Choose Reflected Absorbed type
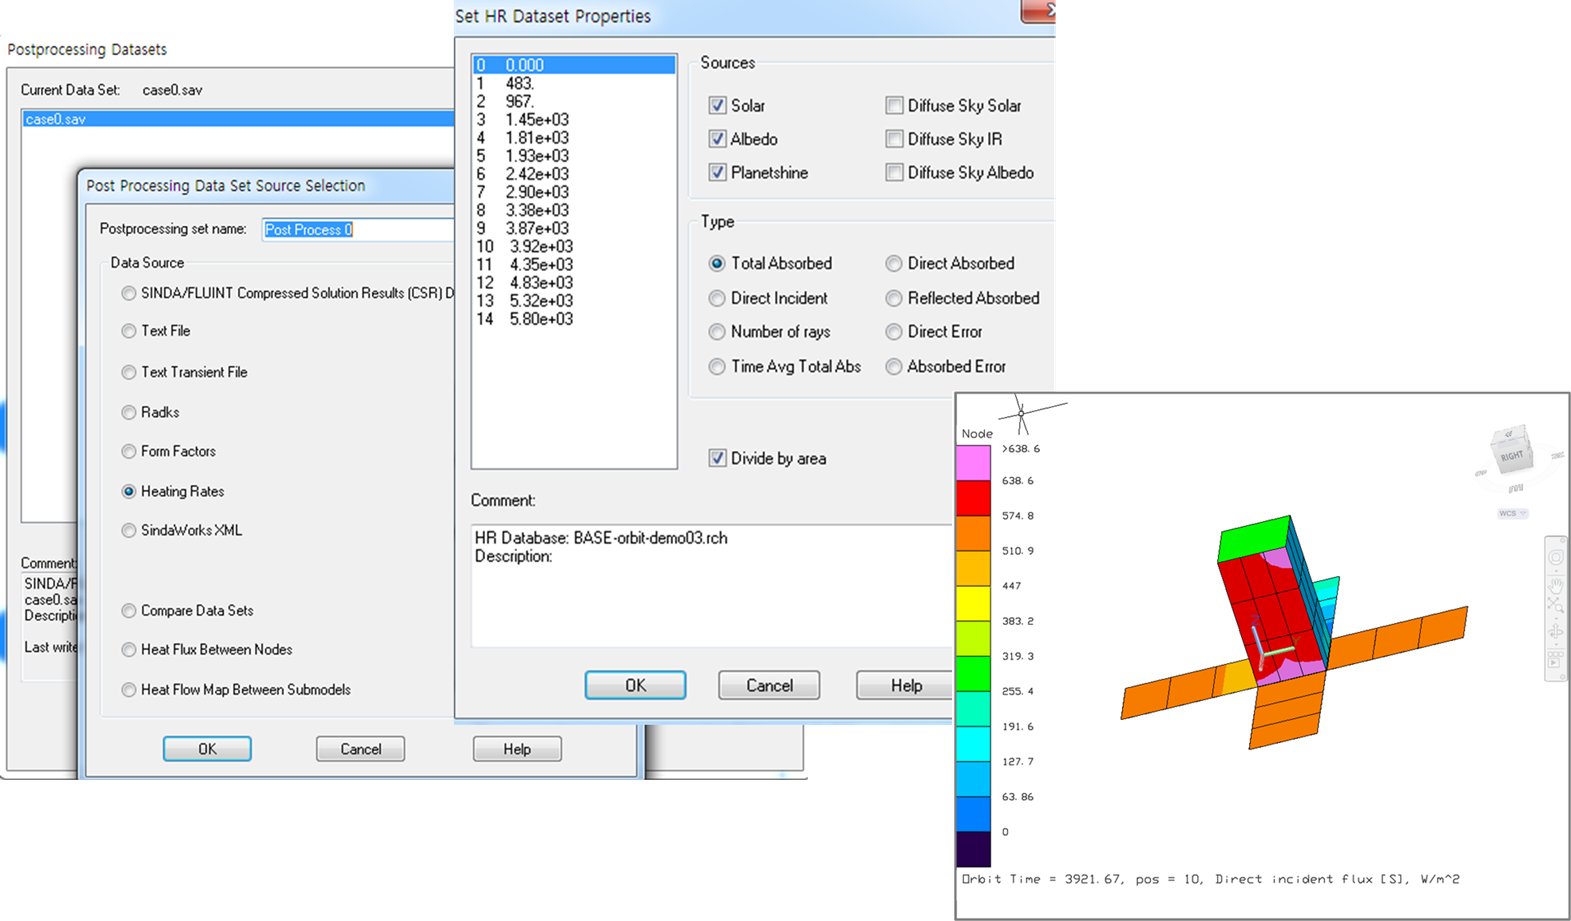 [x=894, y=298]
